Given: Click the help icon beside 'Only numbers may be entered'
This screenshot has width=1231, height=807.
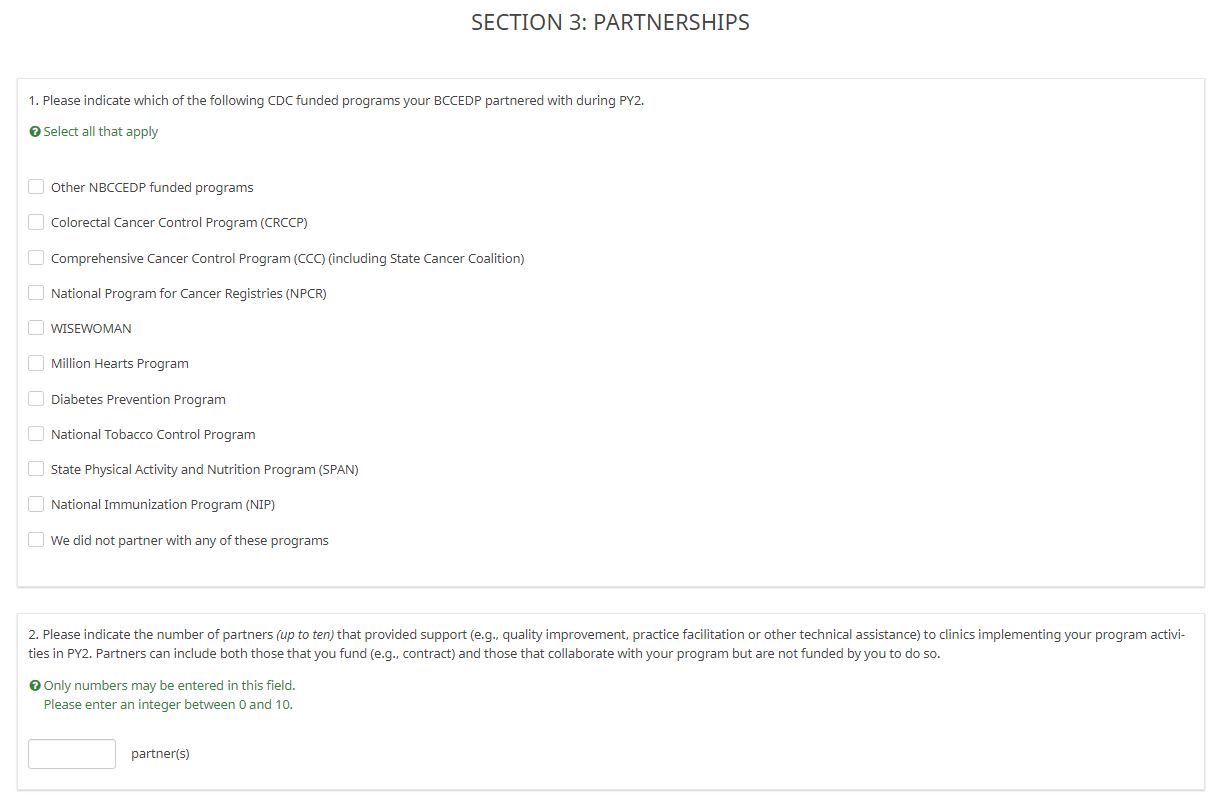Looking at the screenshot, I should (x=35, y=686).
